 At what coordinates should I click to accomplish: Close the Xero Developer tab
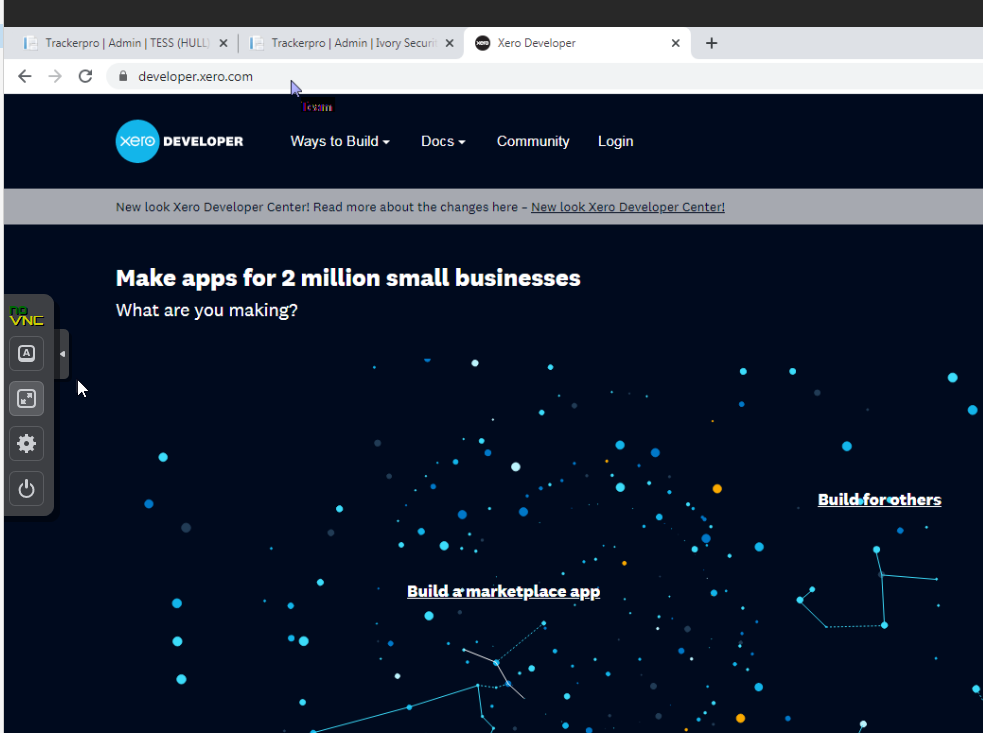(x=675, y=43)
